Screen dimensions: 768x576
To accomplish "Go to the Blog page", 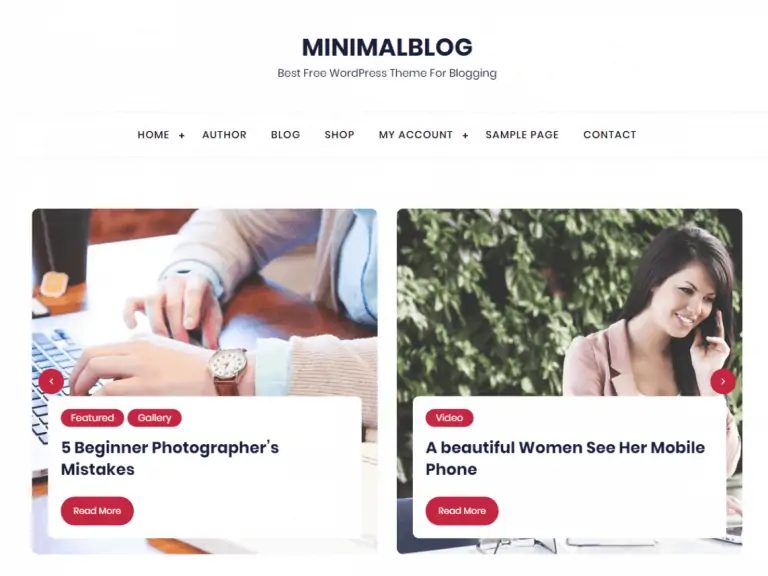I will (x=286, y=135).
